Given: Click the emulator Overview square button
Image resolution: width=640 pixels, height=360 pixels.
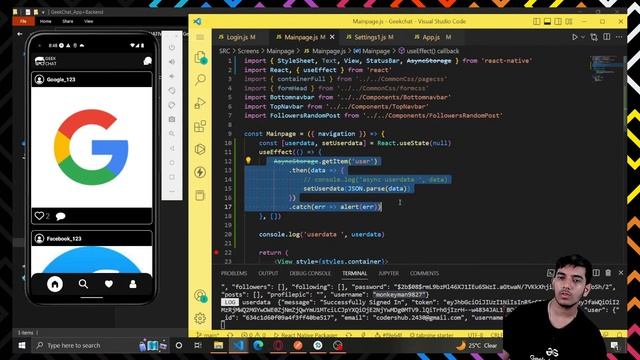Looking at the screenshot, I should coord(172,177).
